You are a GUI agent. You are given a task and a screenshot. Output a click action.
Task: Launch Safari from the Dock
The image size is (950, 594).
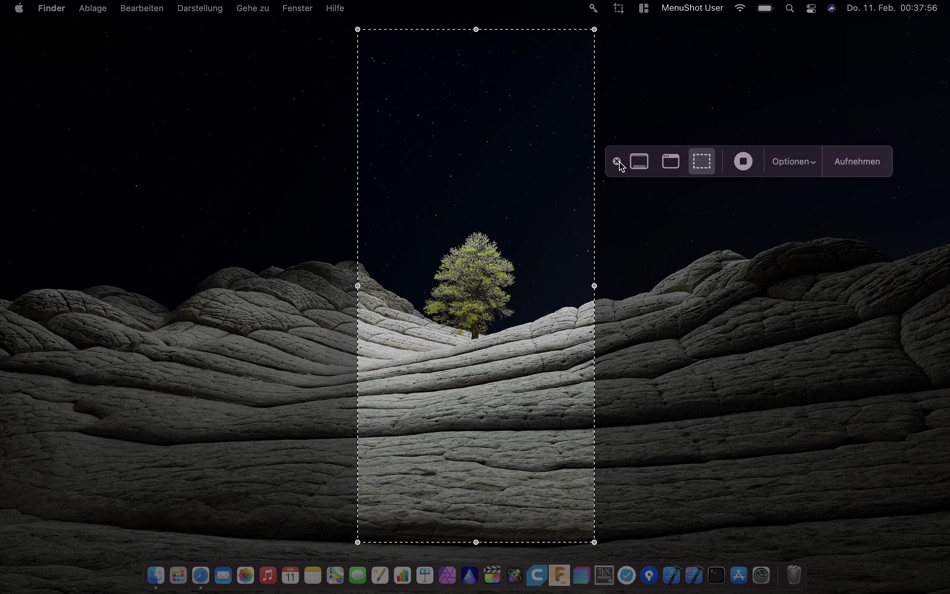pos(201,575)
